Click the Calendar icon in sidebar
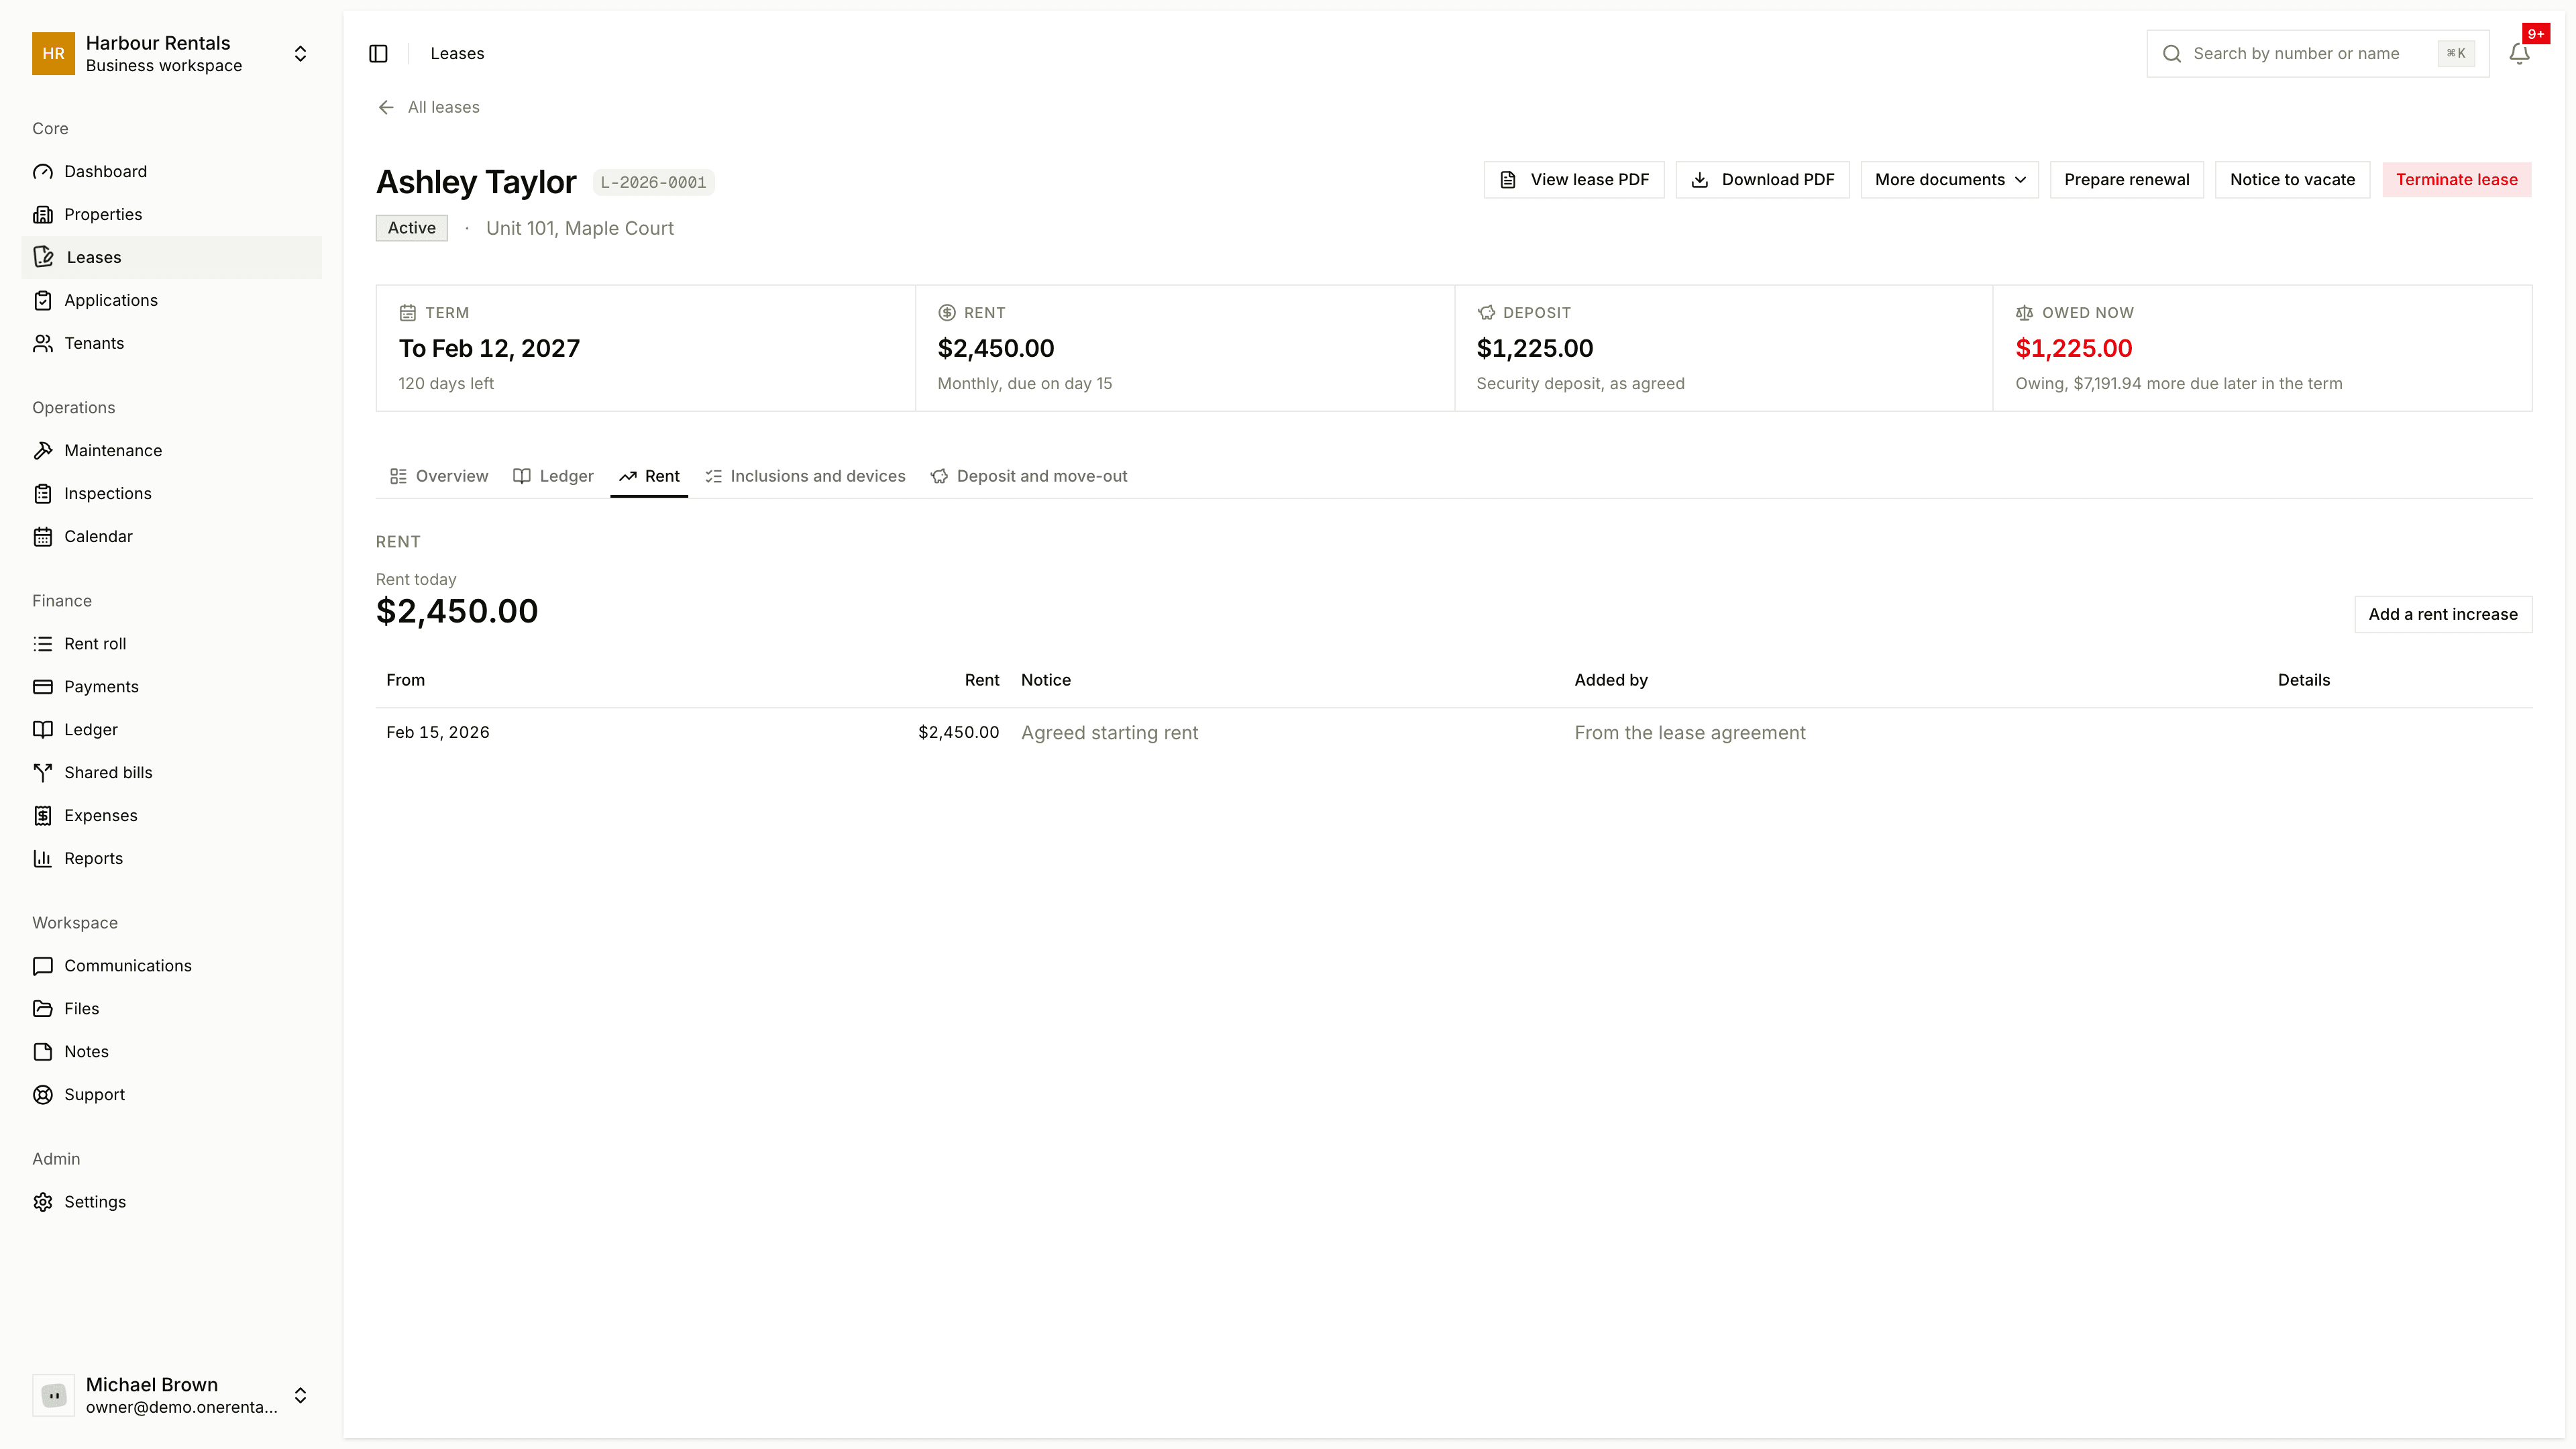This screenshot has height=1449, width=2576. click(43, 537)
